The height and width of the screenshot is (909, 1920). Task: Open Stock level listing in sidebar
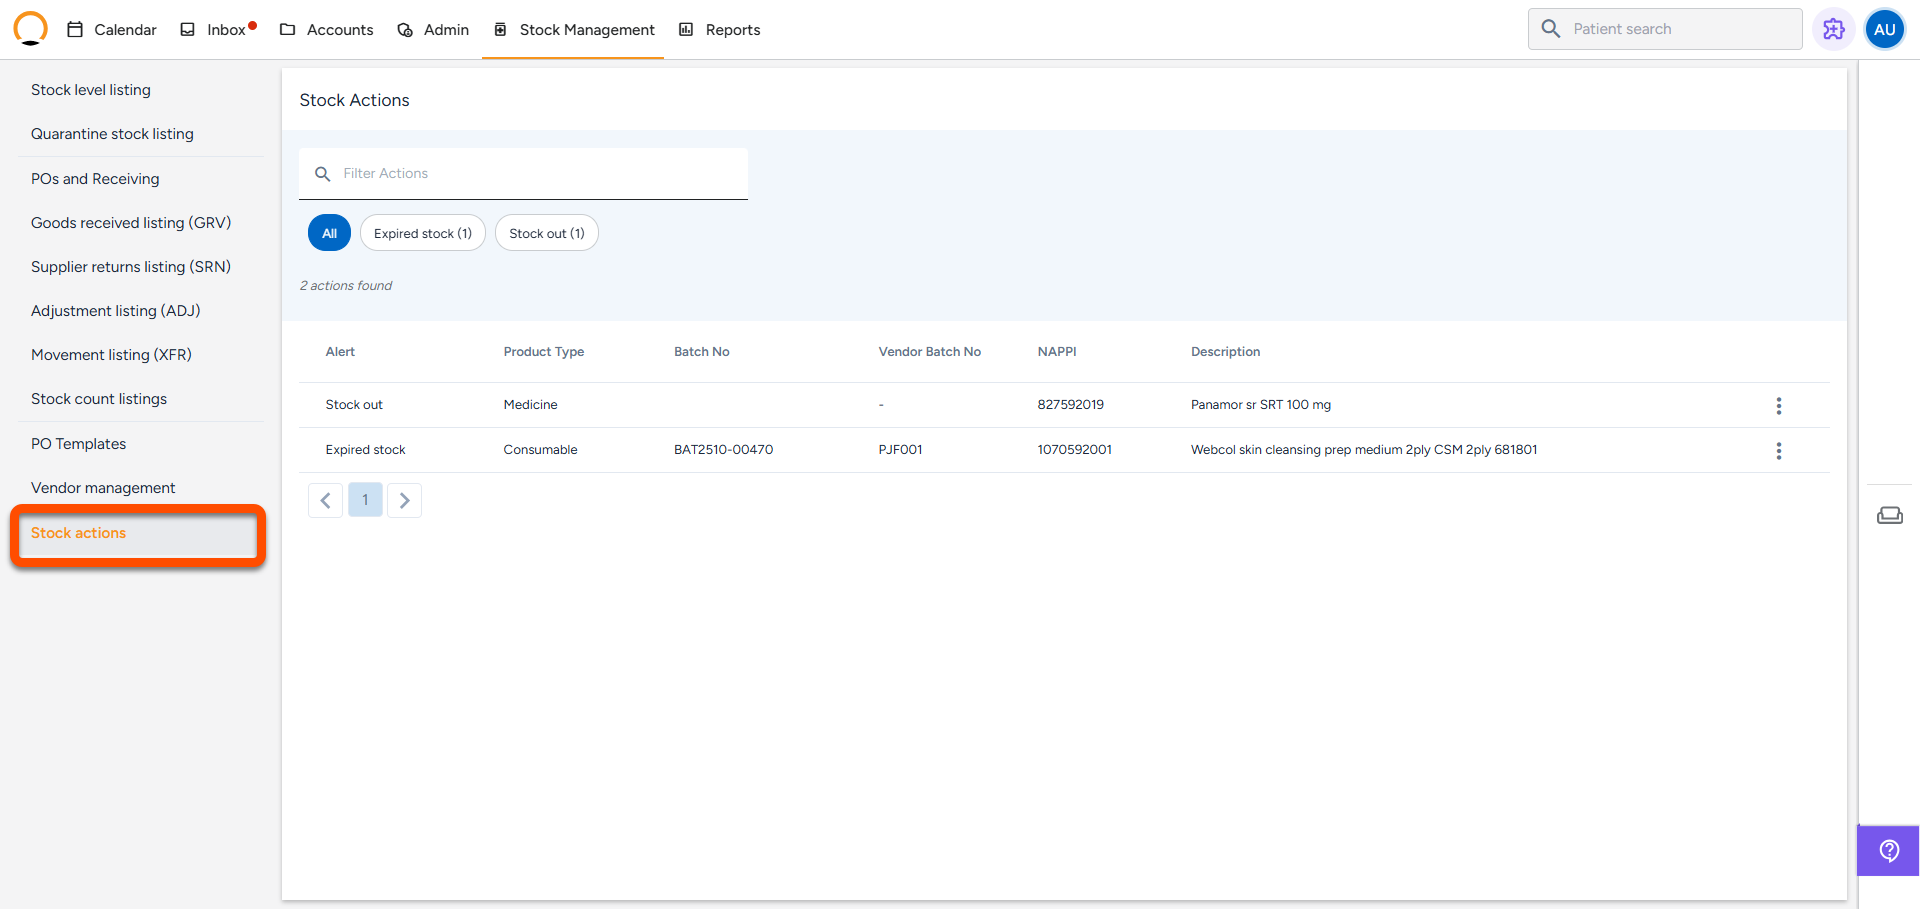coord(91,90)
